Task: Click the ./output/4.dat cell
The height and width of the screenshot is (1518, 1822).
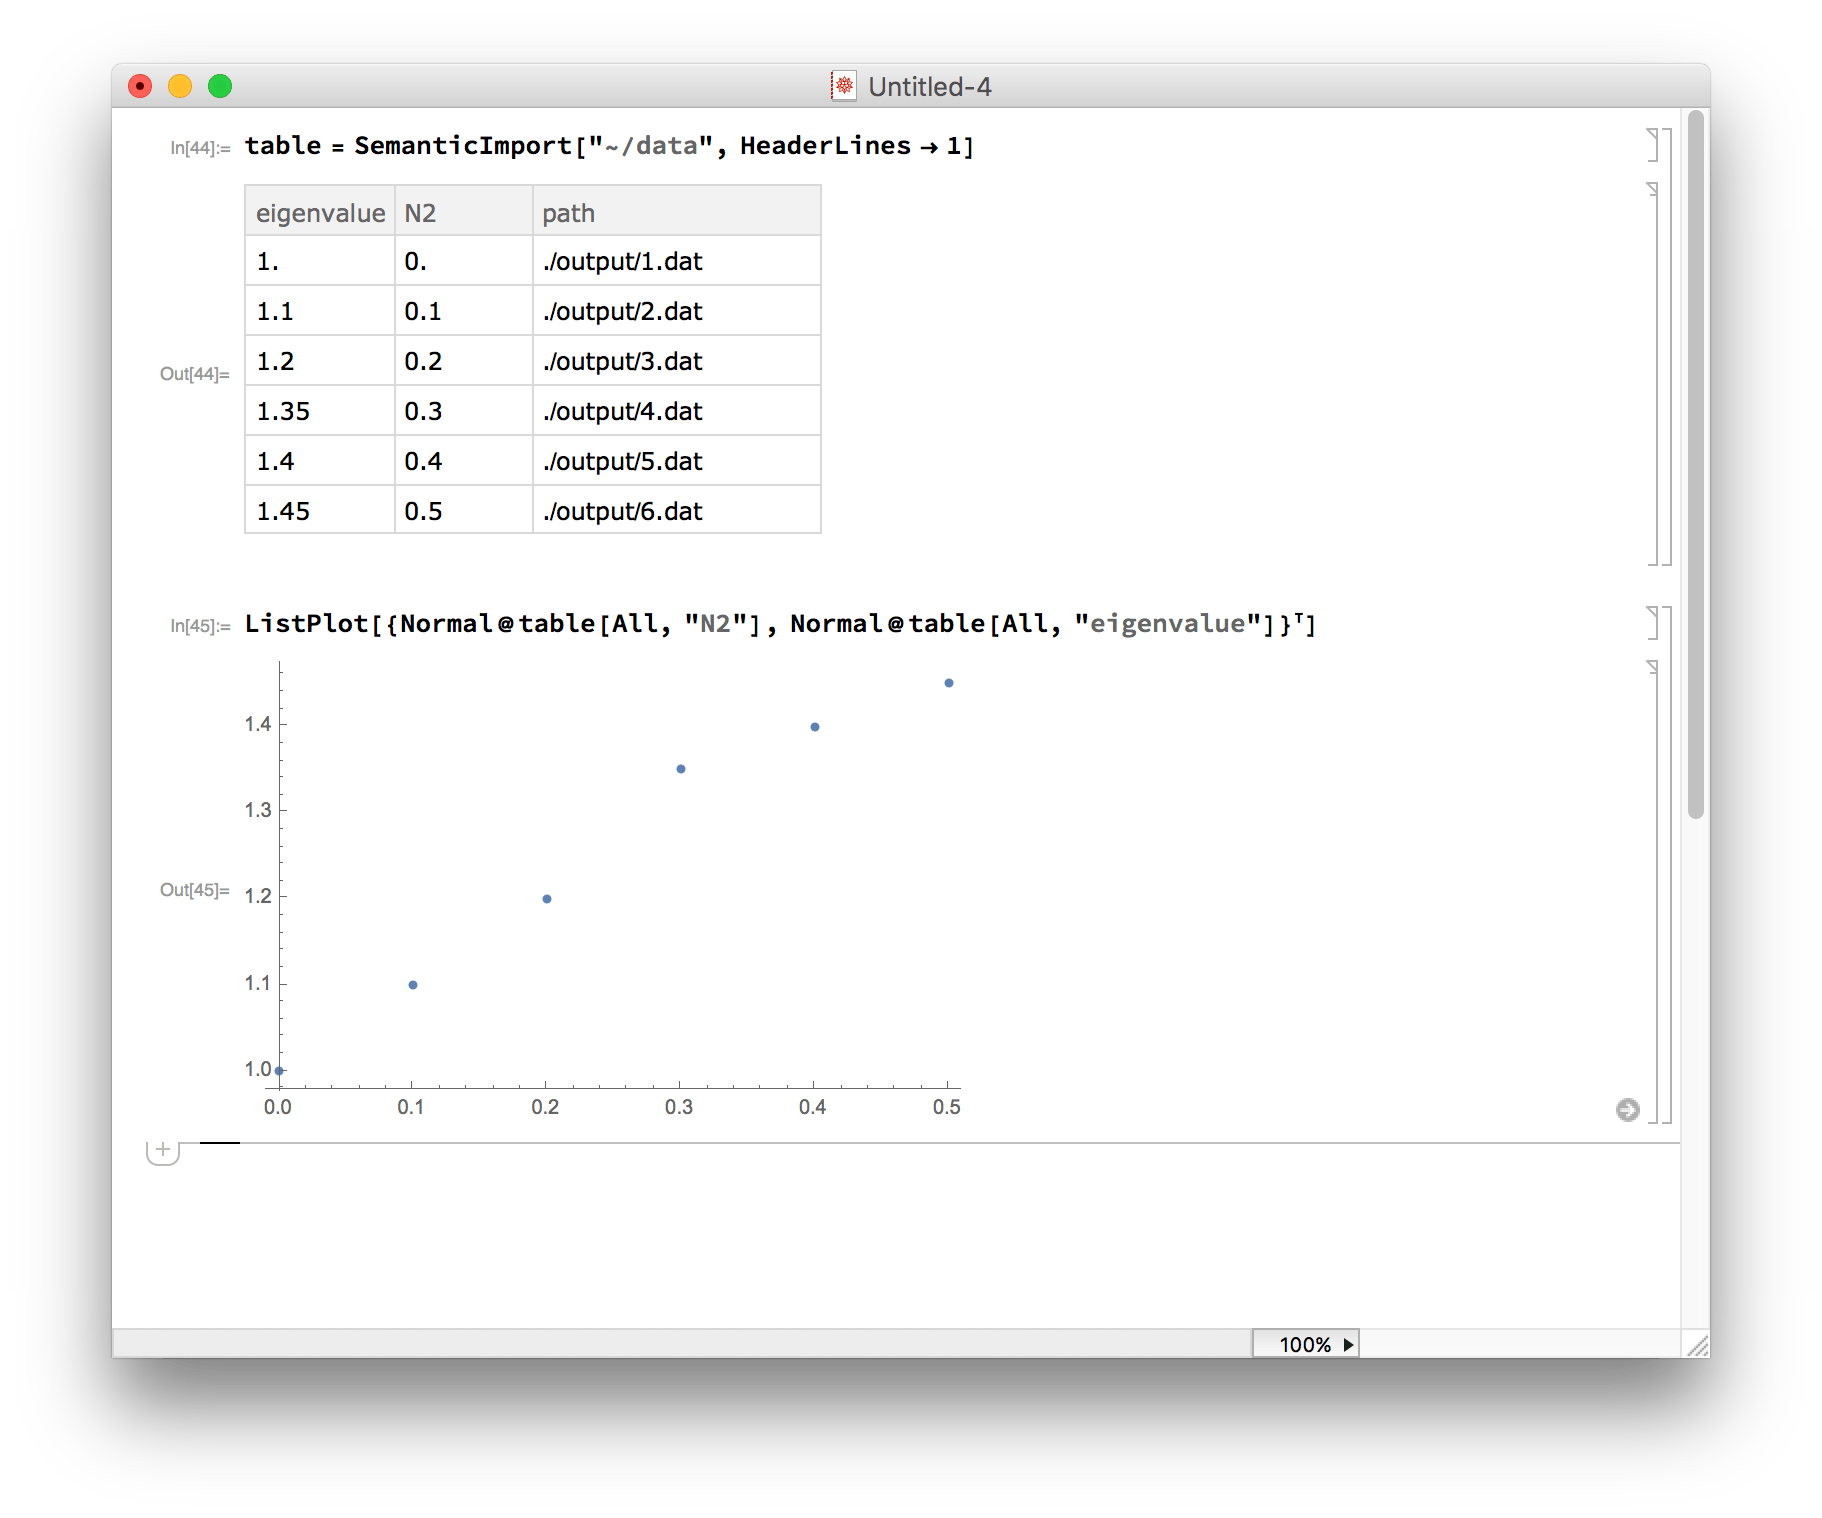Action: pos(677,411)
